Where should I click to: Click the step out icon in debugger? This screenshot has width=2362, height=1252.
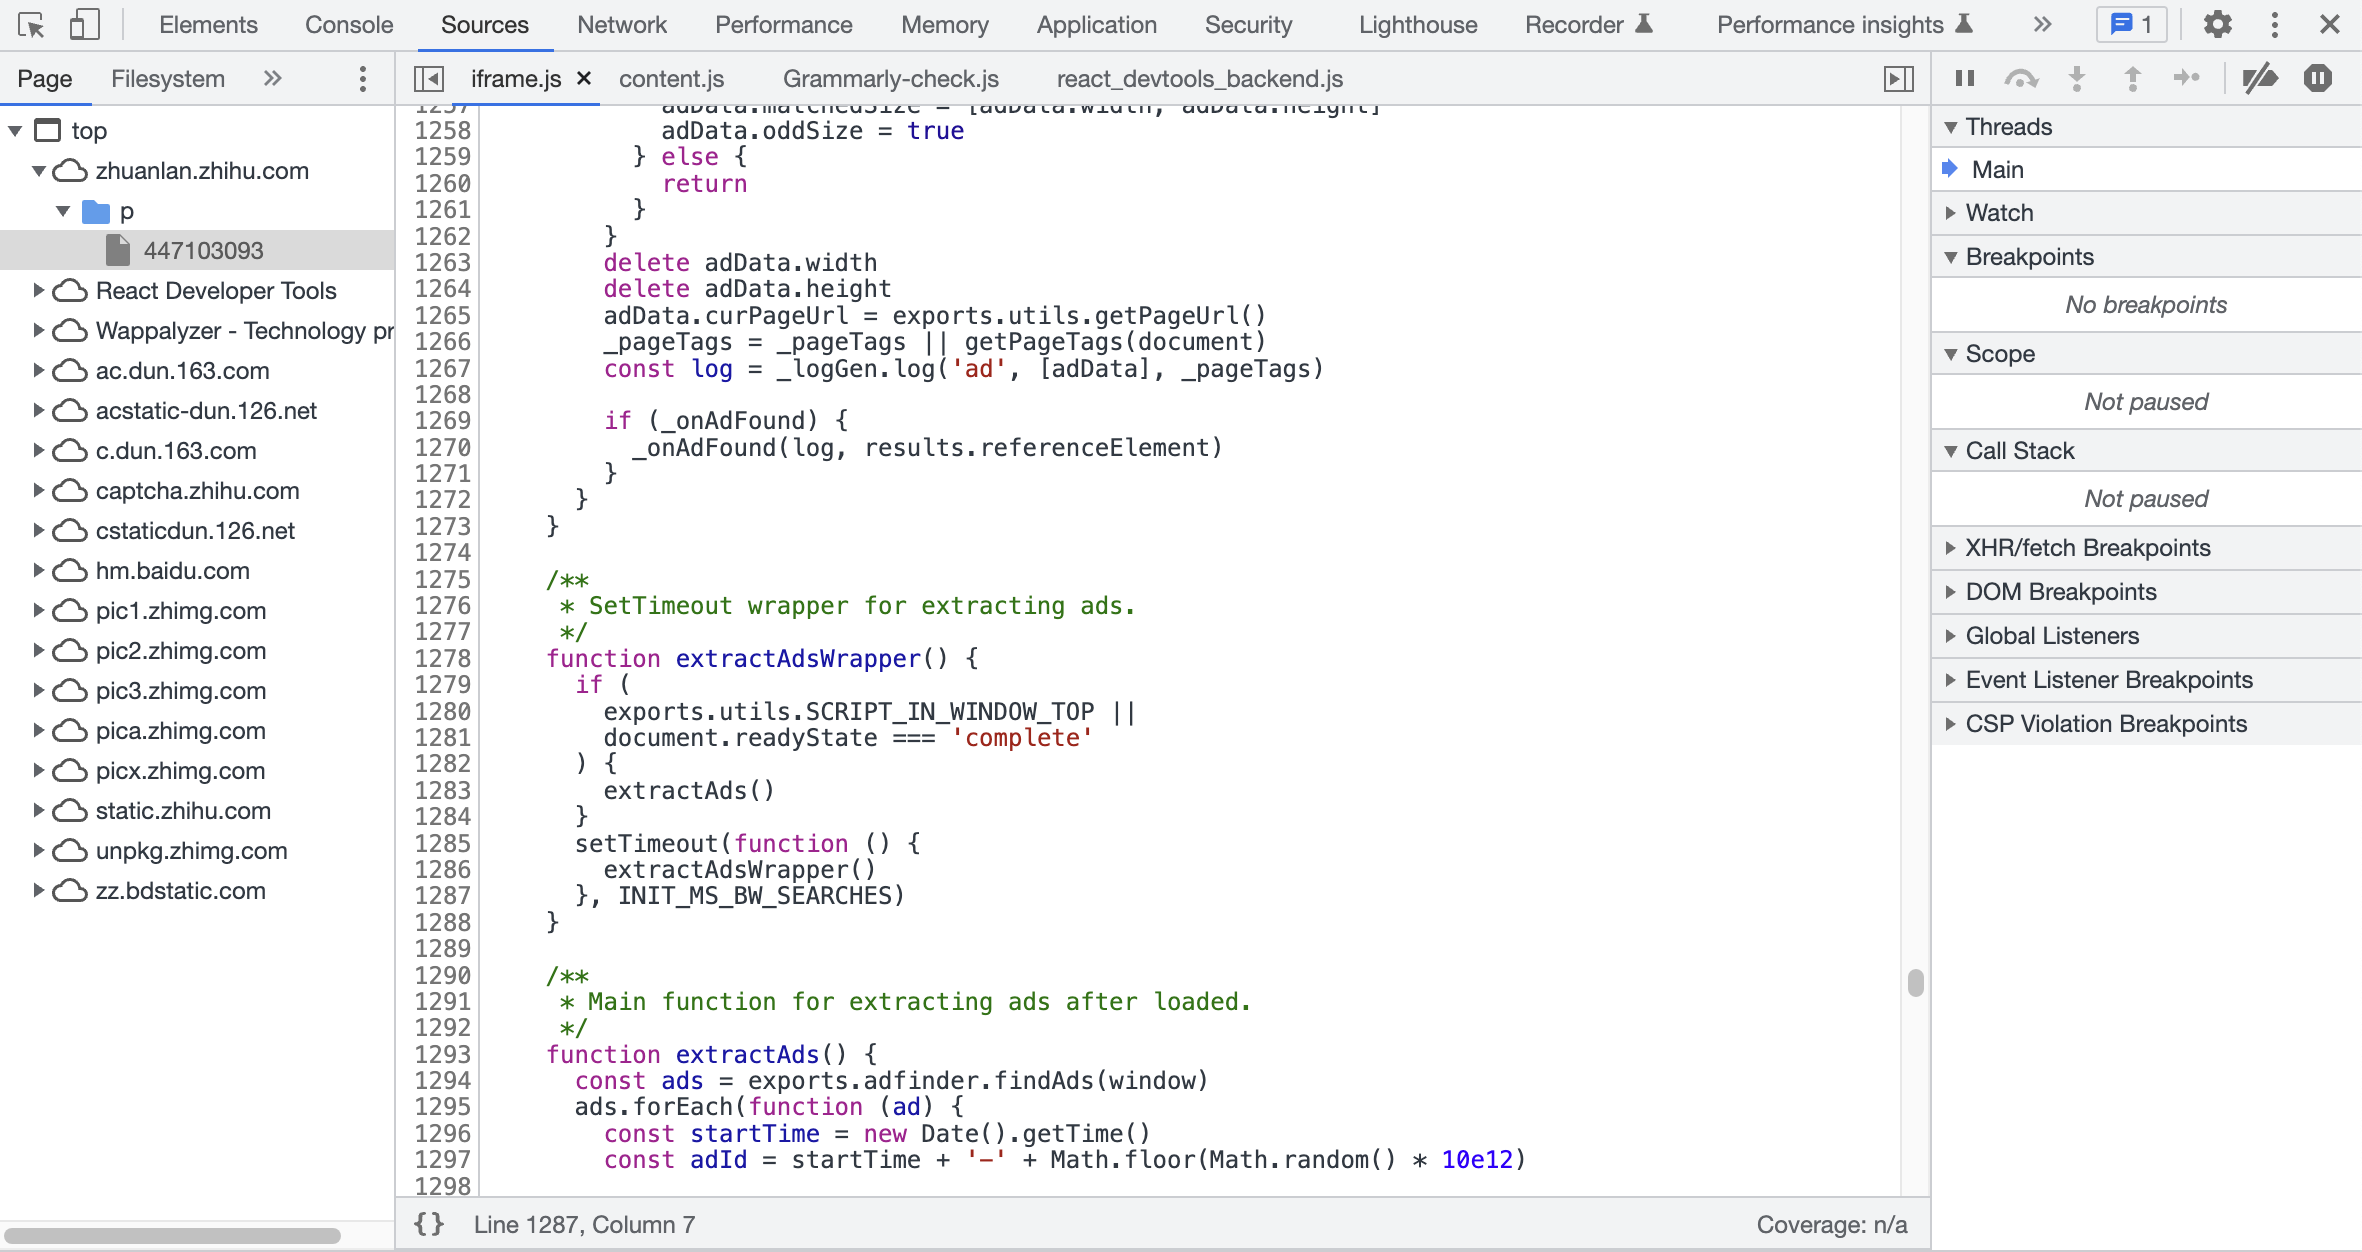tap(2132, 78)
